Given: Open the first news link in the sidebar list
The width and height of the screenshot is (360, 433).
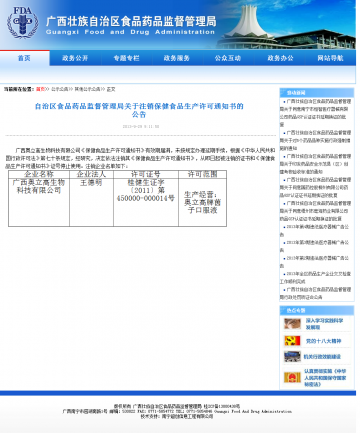Looking at the screenshot, I should pos(315,113).
